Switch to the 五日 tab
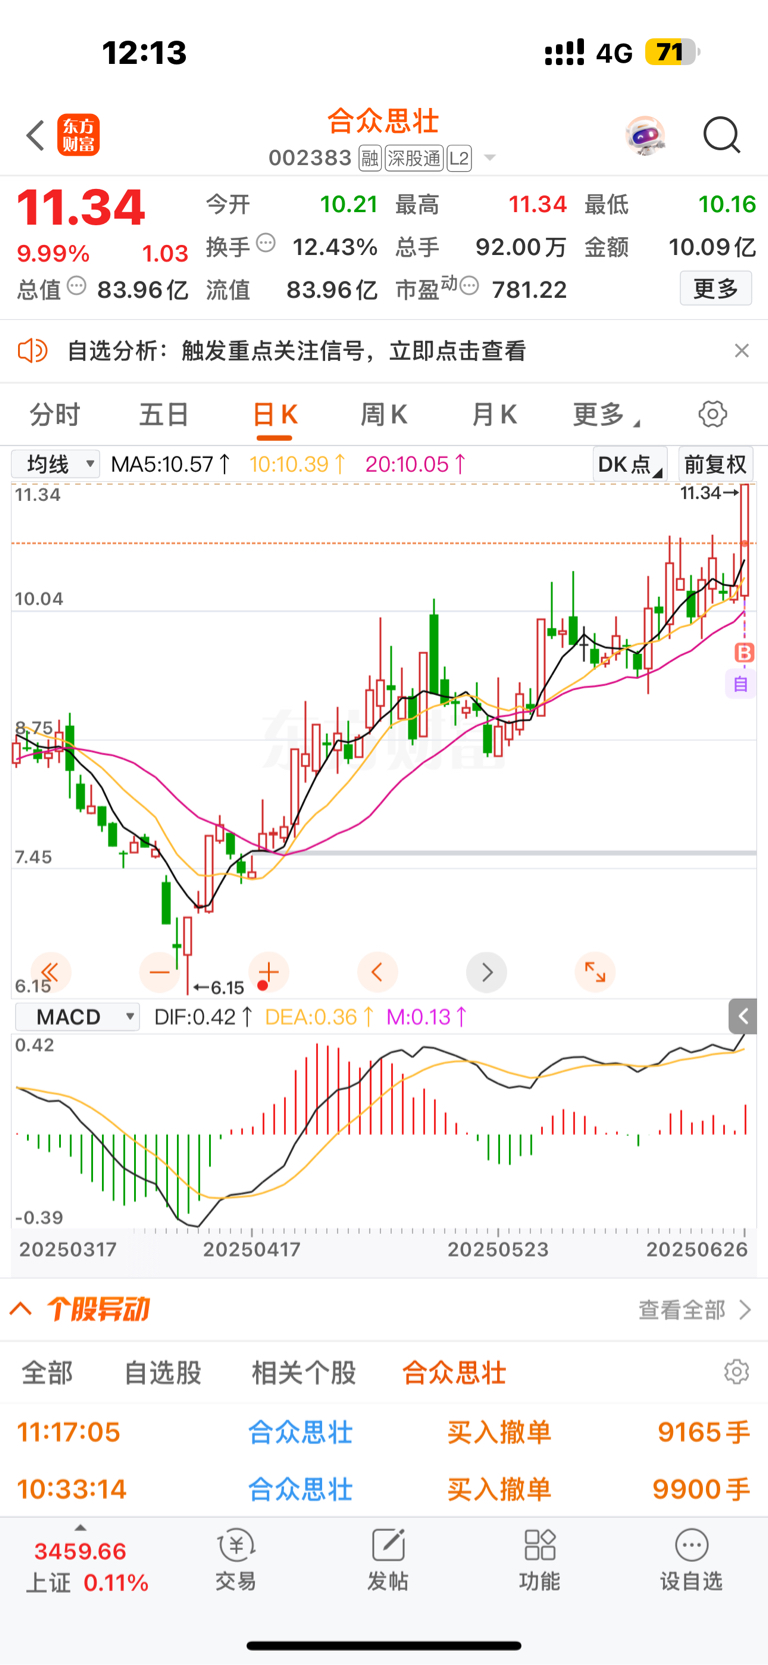 (164, 414)
